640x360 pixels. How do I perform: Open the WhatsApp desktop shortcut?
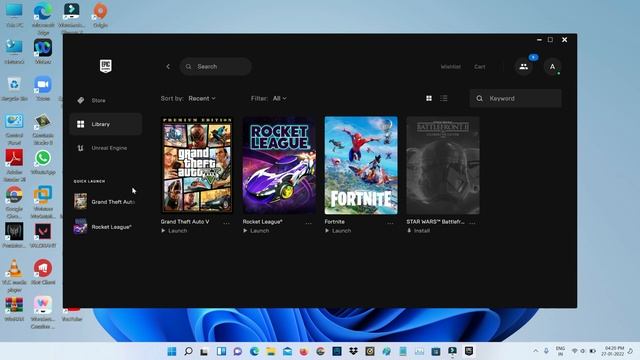(43, 162)
